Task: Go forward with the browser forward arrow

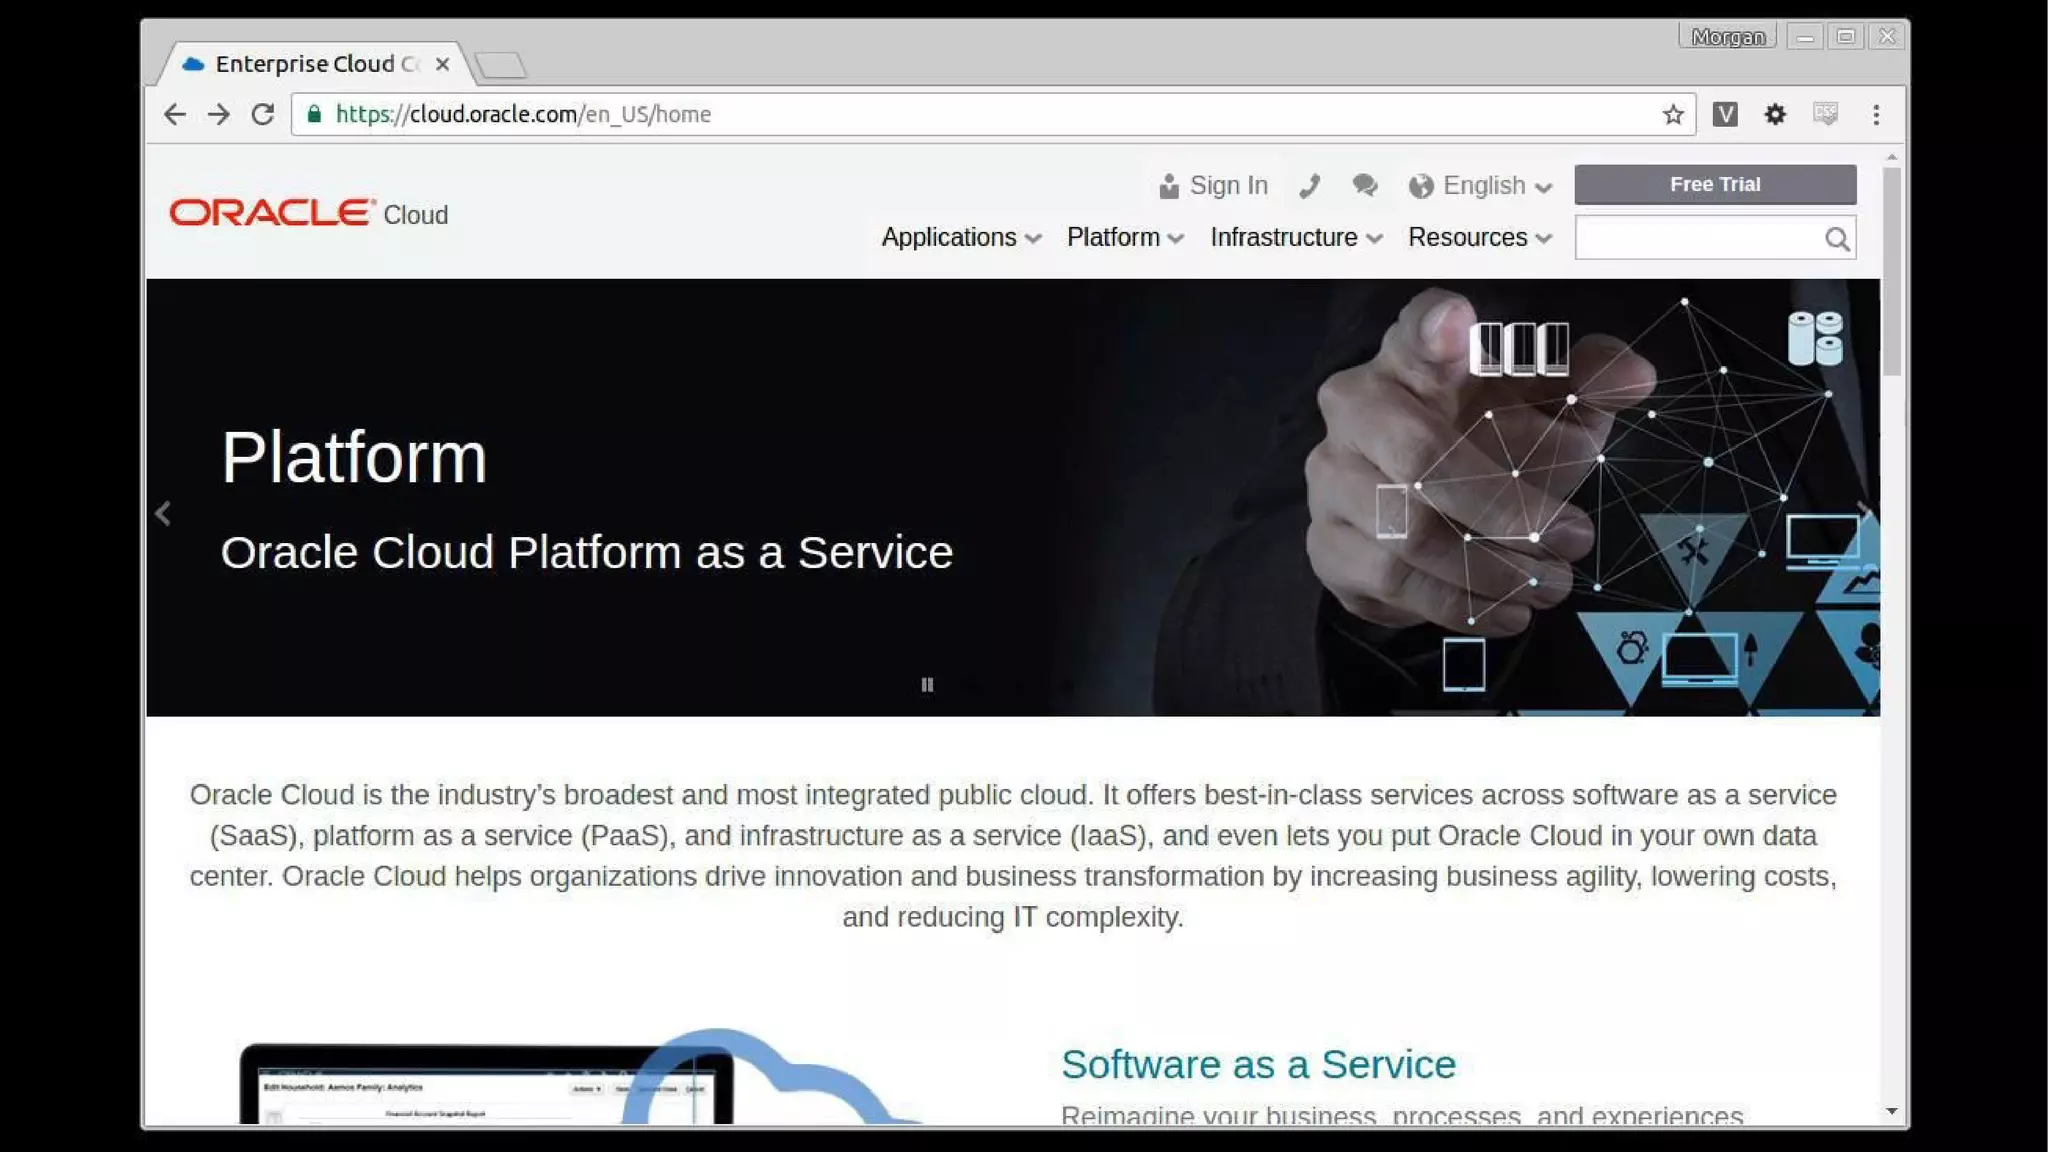Action: [218, 115]
